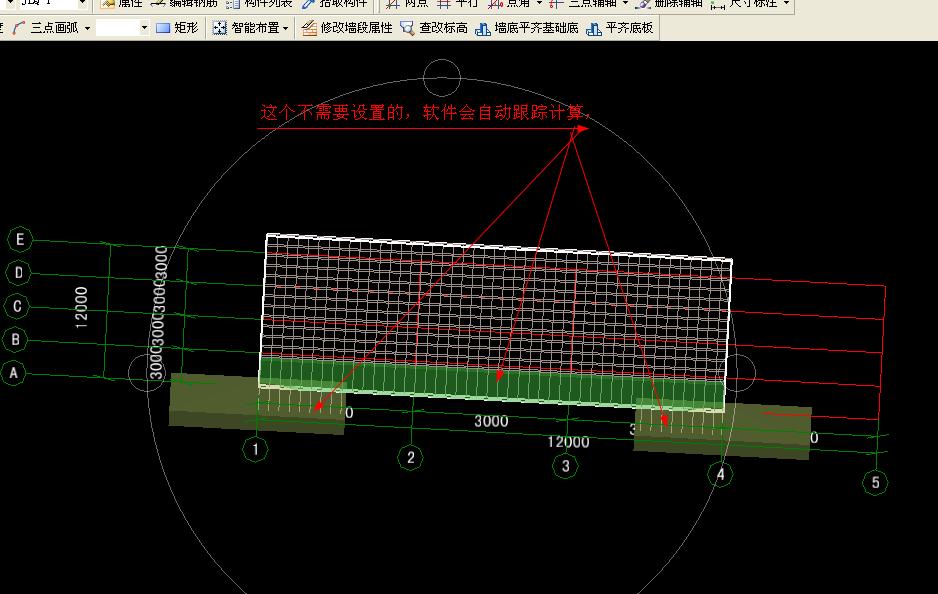Open the JLQ component name combo dropdown arrow
Image resolution: width=938 pixels, height=594 pixels.
(83, 4)
